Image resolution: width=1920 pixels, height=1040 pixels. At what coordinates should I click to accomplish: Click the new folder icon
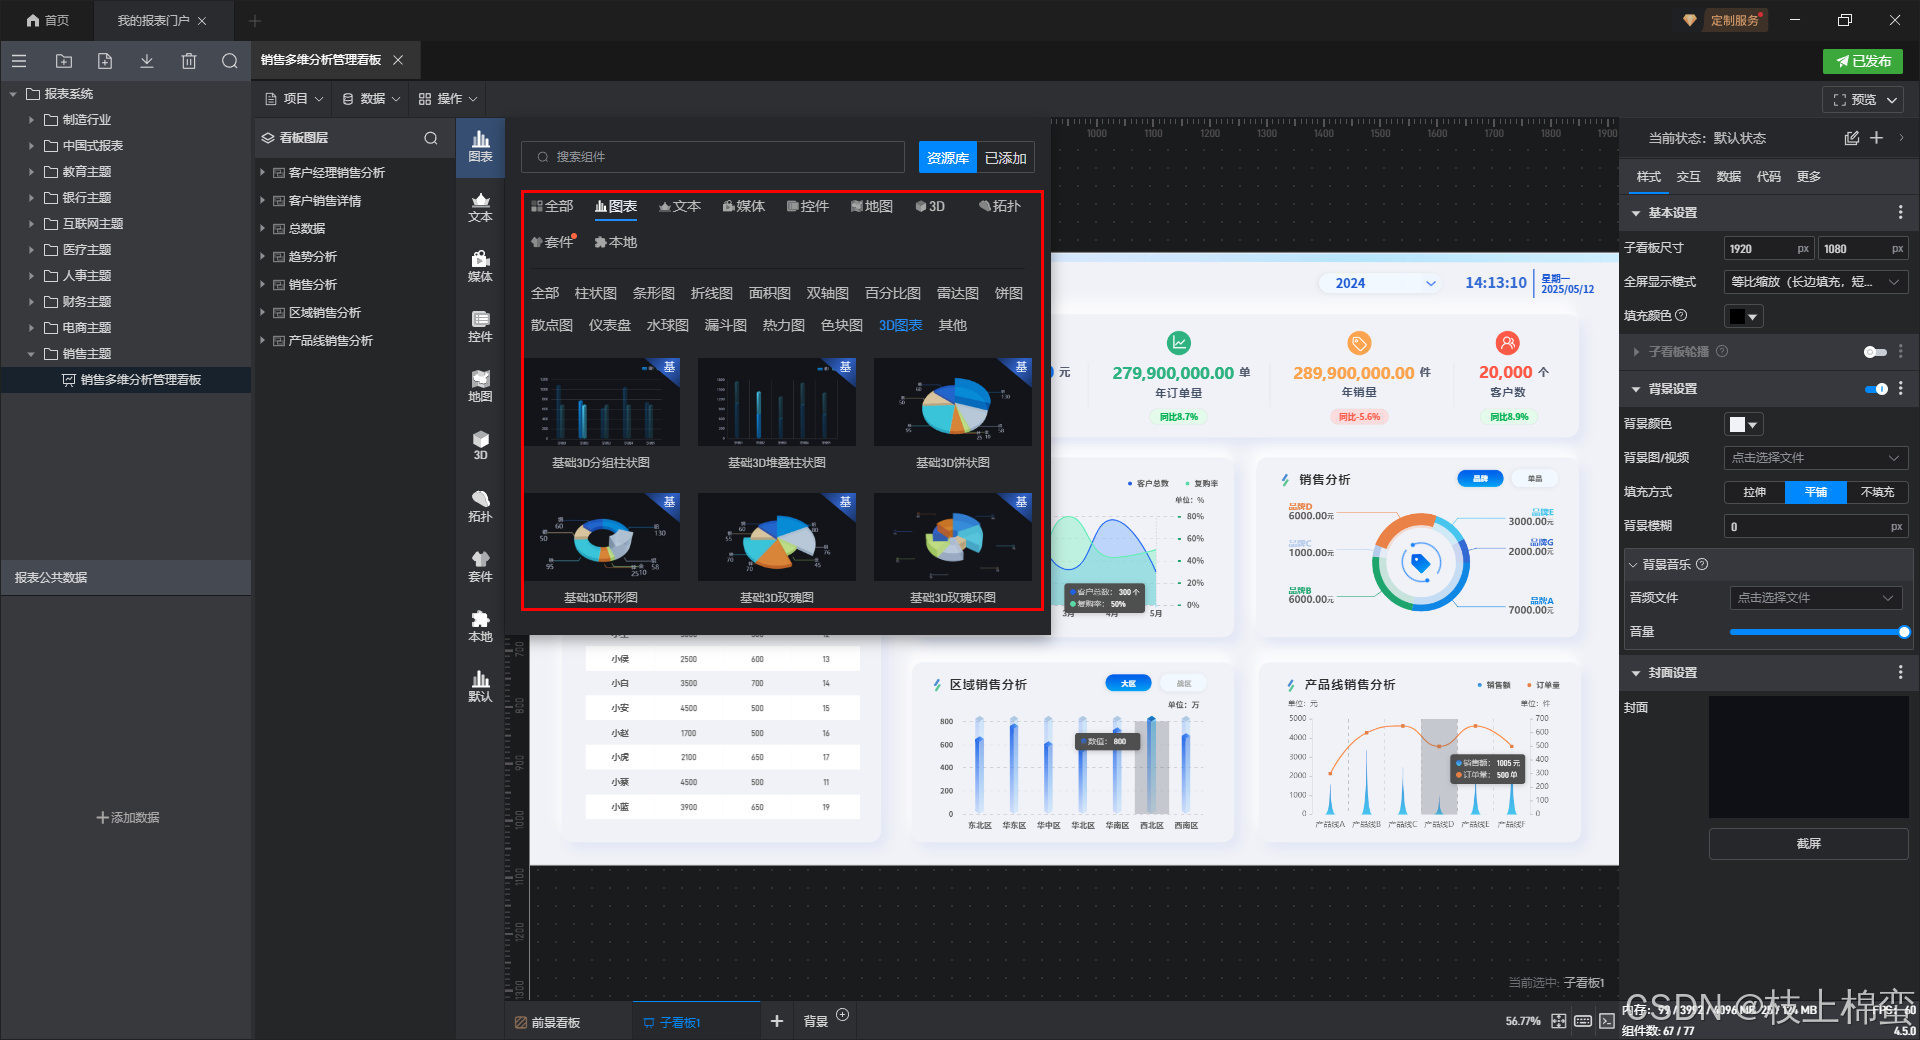[64, 61]
